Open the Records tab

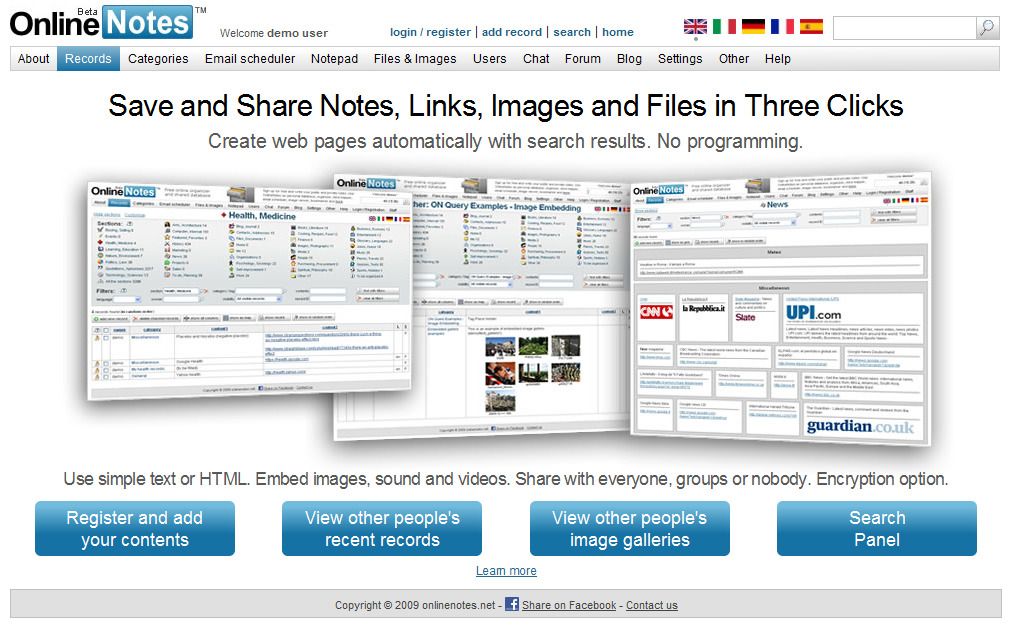[88, 58]
